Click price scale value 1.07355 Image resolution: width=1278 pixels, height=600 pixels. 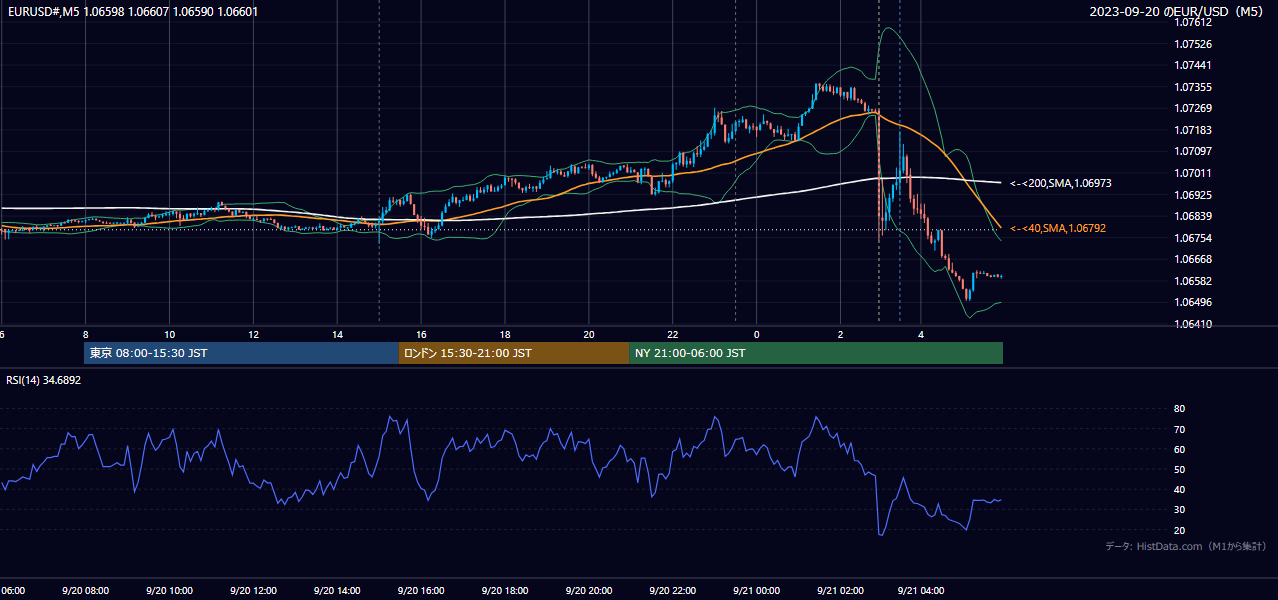point(1193,87)
